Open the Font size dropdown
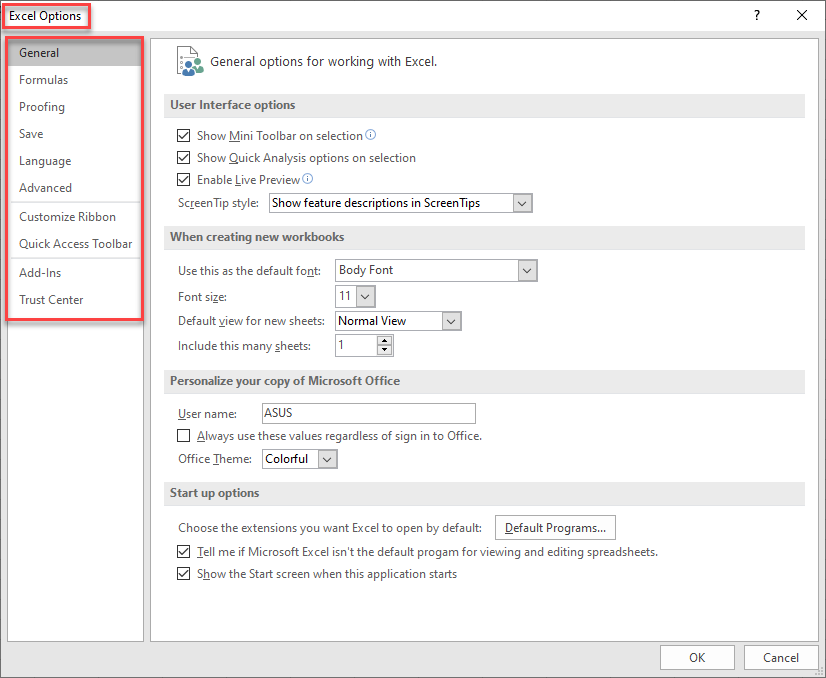This screenshot has height=678, width=826. (366, 297)
